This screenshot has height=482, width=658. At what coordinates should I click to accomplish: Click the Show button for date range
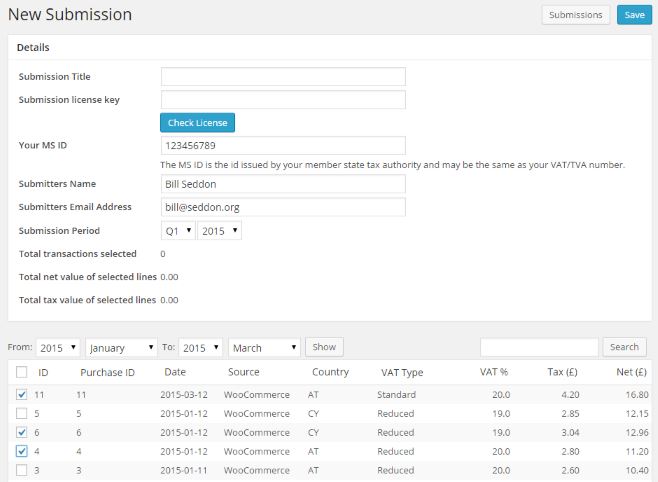pyautogui.click(x=324, y=347)
